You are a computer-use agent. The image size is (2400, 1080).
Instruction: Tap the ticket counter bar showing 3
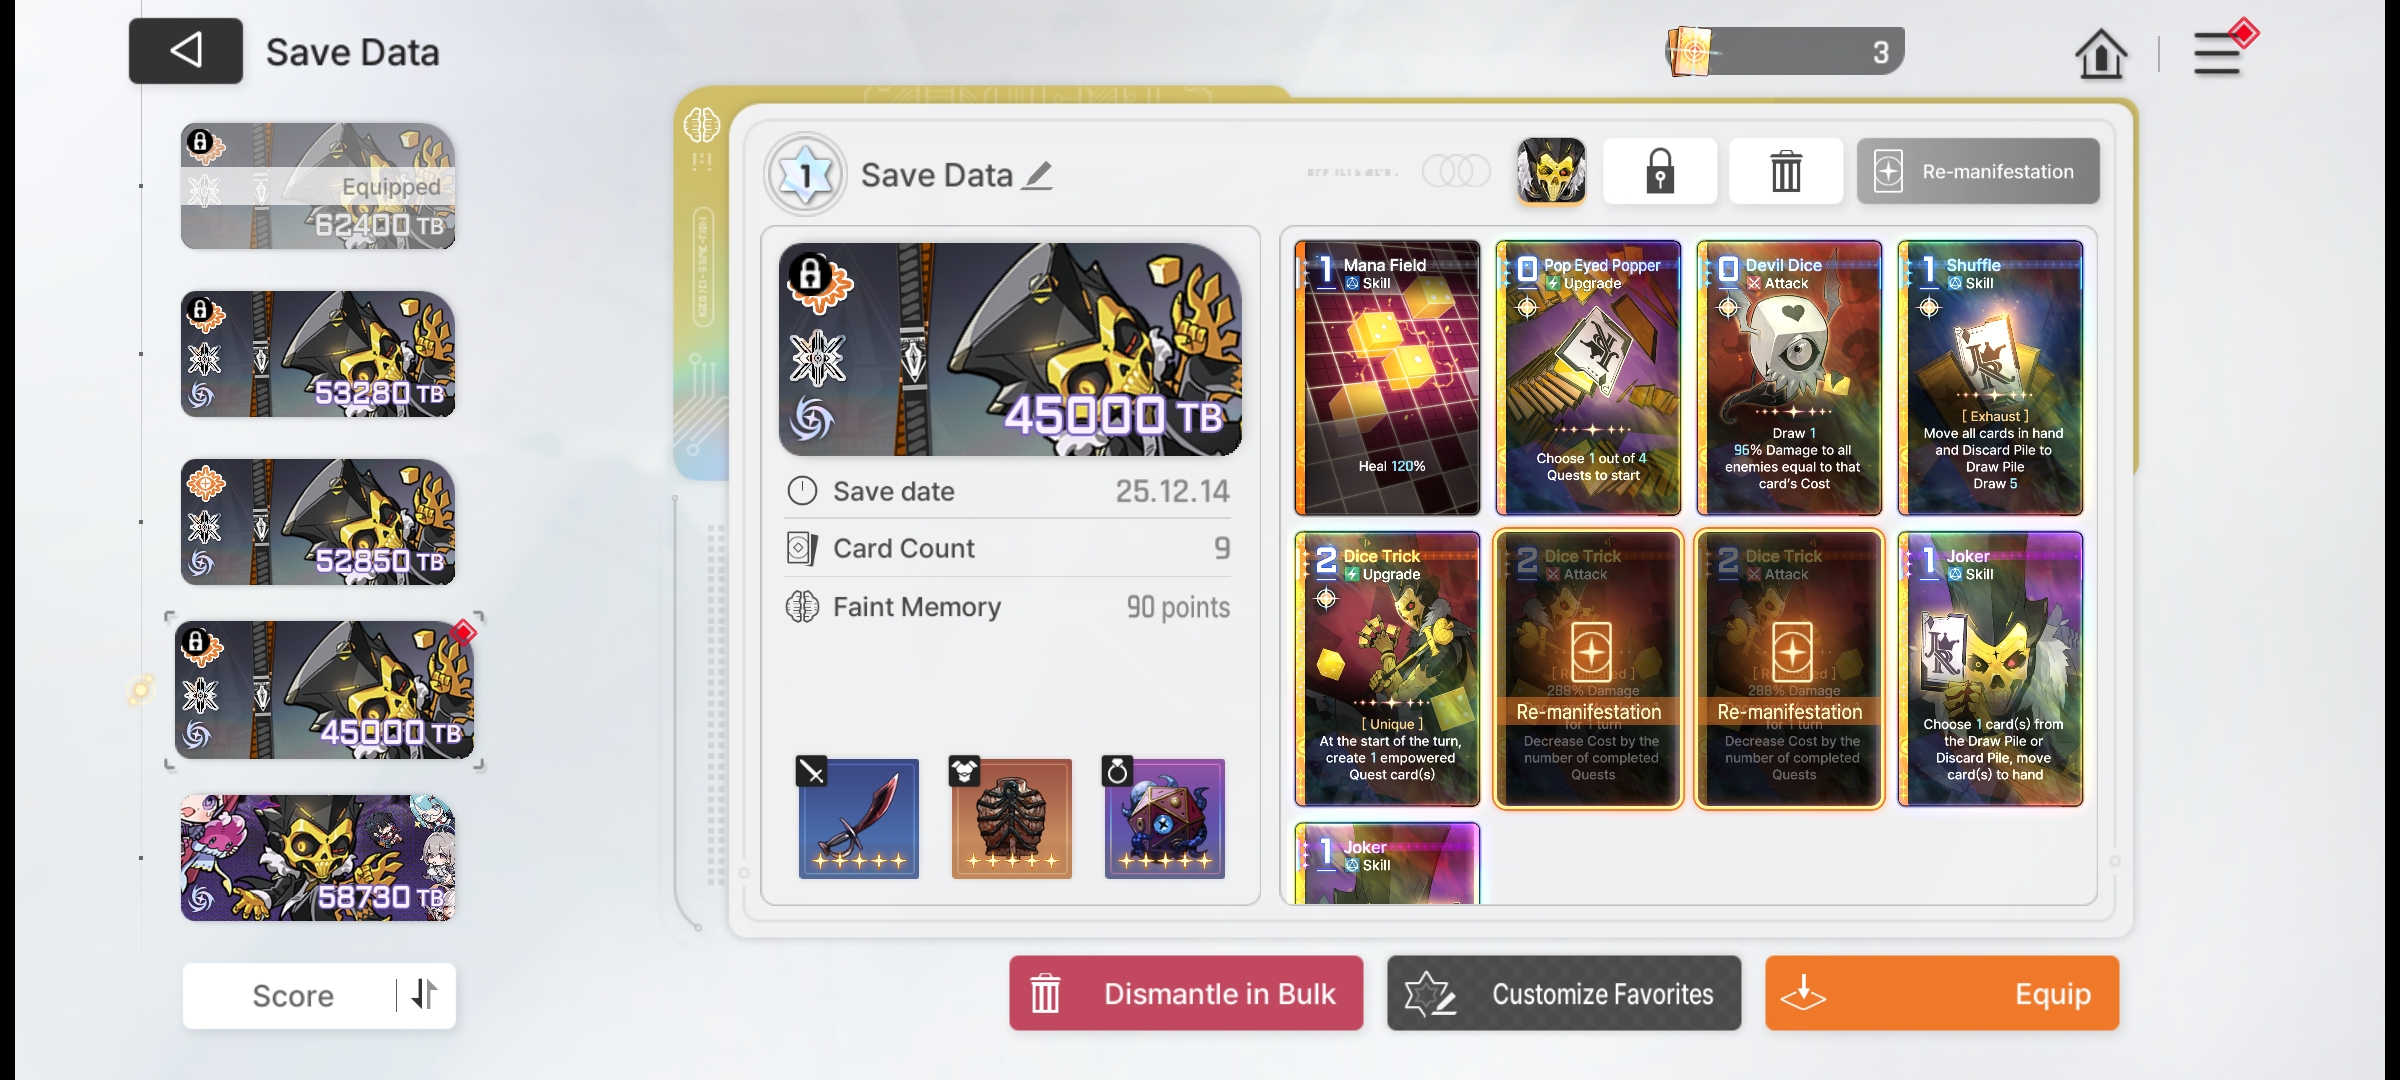point(1785,51)
